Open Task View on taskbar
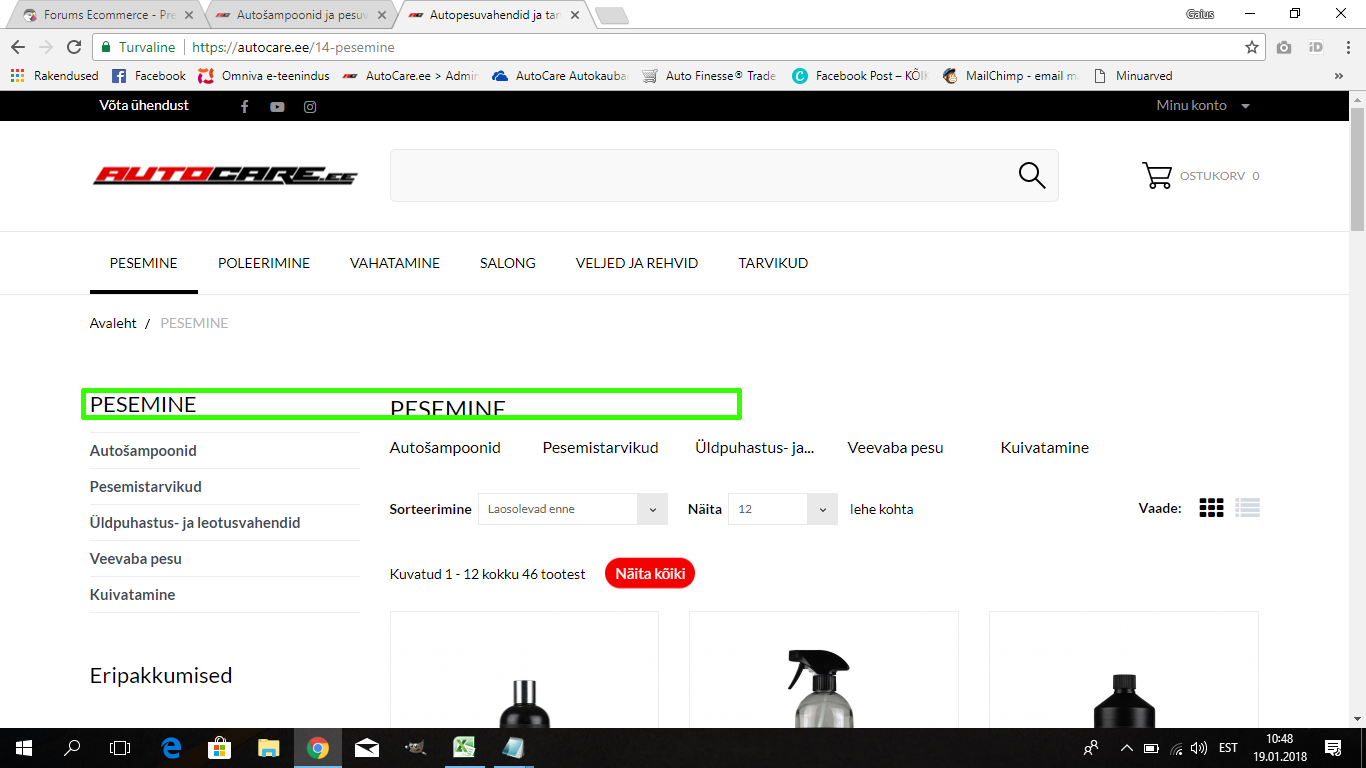This screenshot has width=1366, height=768. (120, 747)
